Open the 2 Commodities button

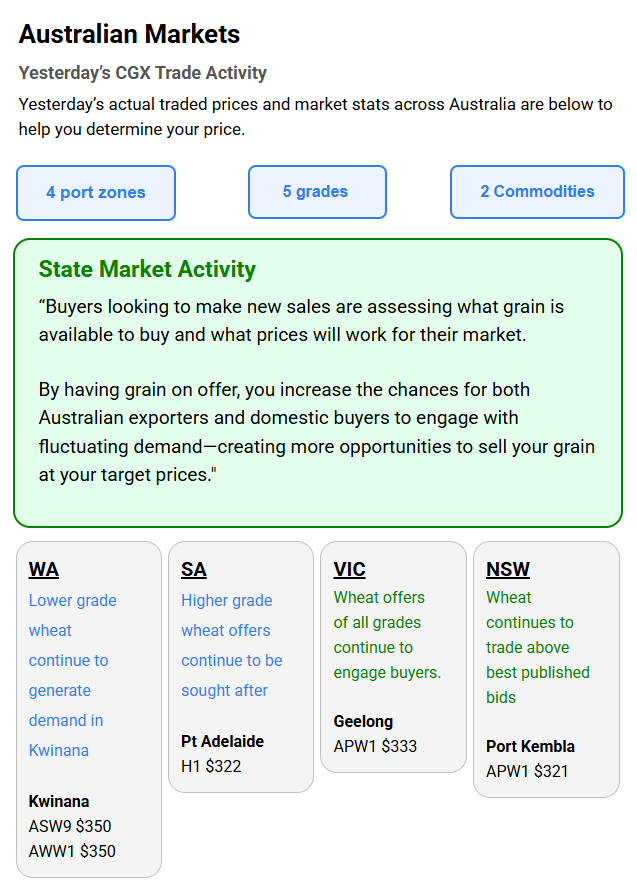pos(537,191)
